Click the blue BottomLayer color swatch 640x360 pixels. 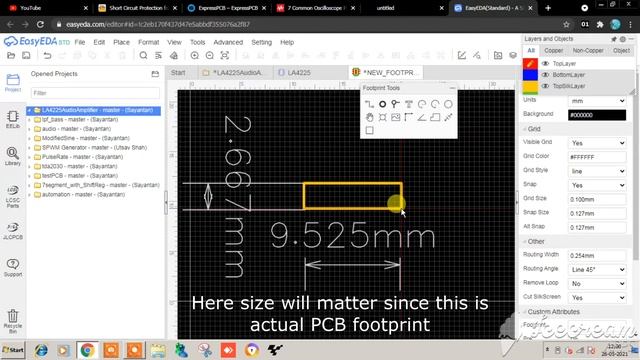point(530,75)
